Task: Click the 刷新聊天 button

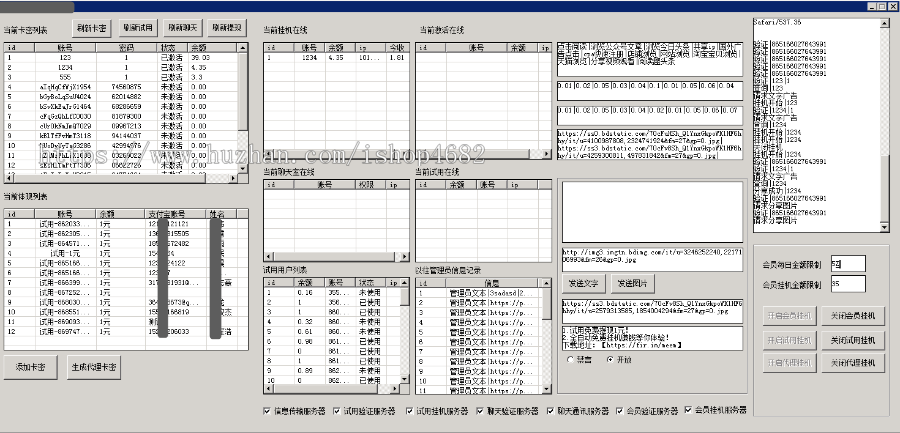Action: (x=183, y=27)
